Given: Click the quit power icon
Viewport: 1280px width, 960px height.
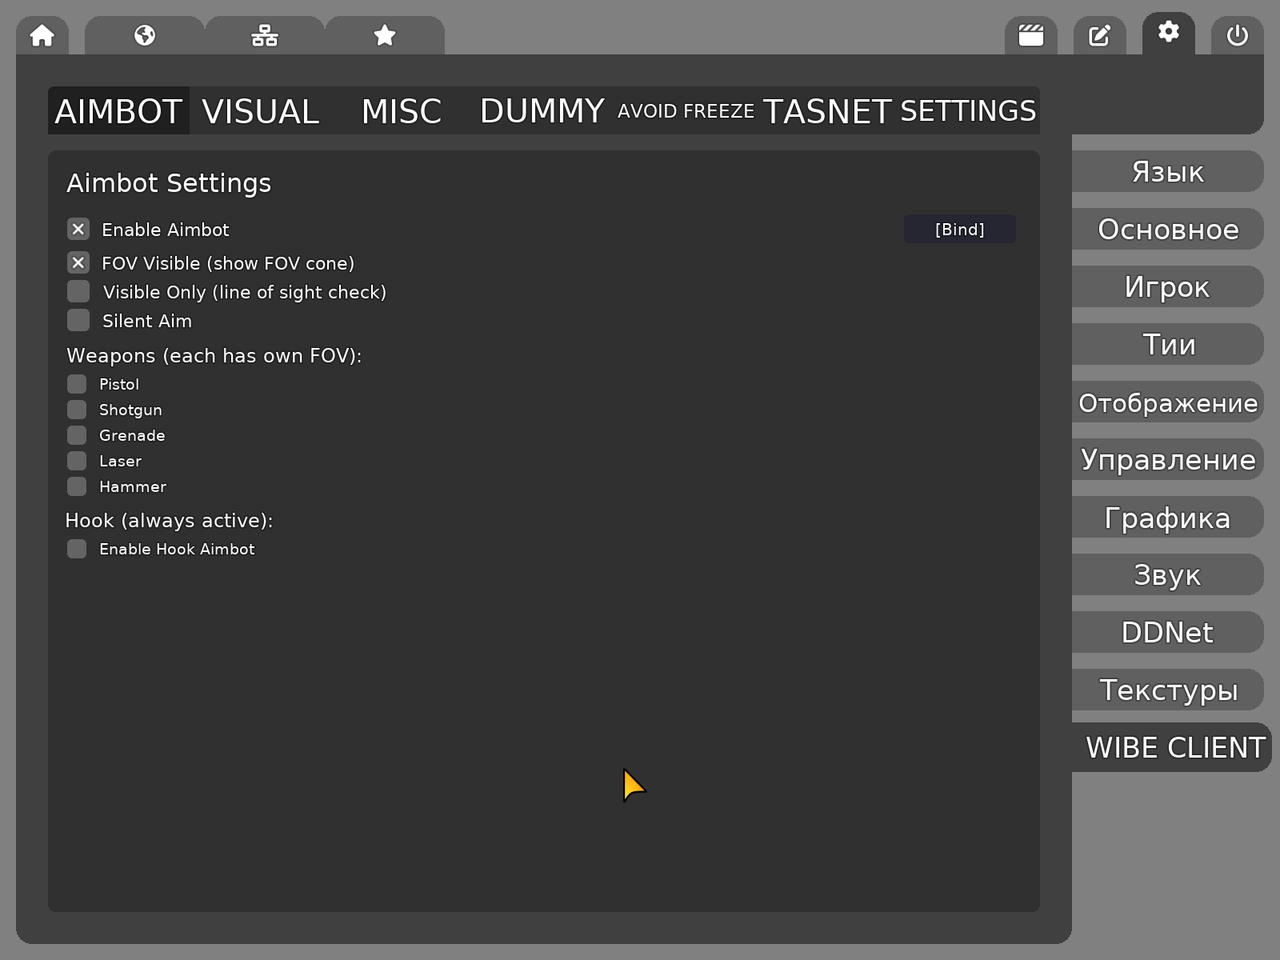Looking at the screenshot, I should click(1237, 36).
